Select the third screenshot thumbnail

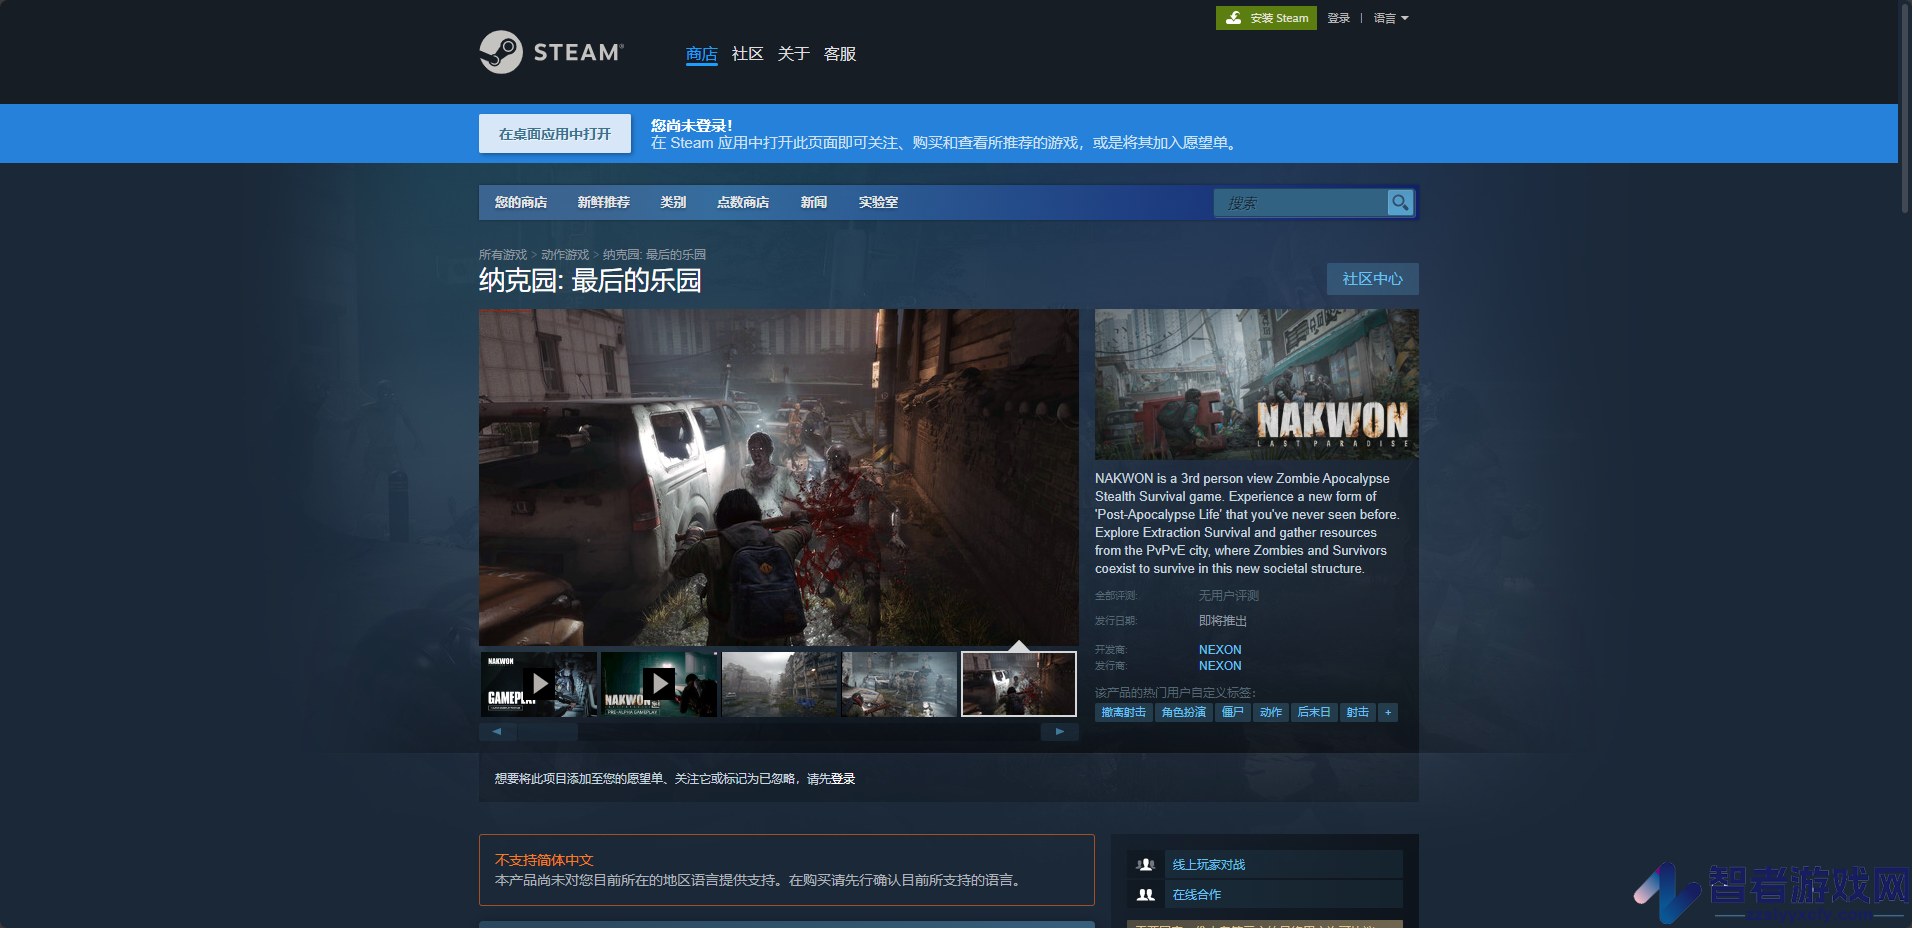[780, 684]
